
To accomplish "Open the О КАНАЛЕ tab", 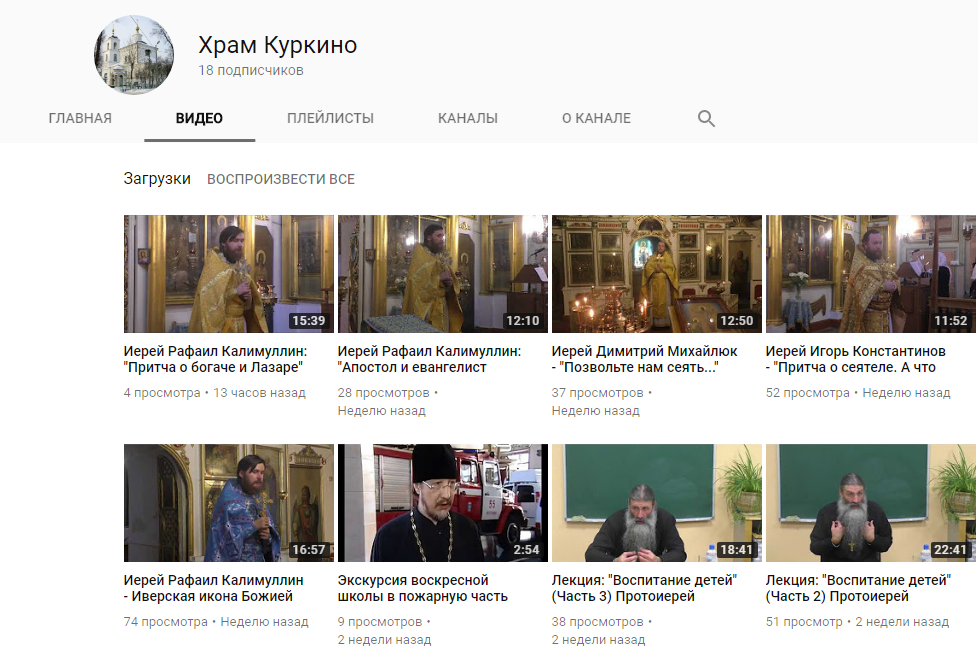I will point(596,118).
